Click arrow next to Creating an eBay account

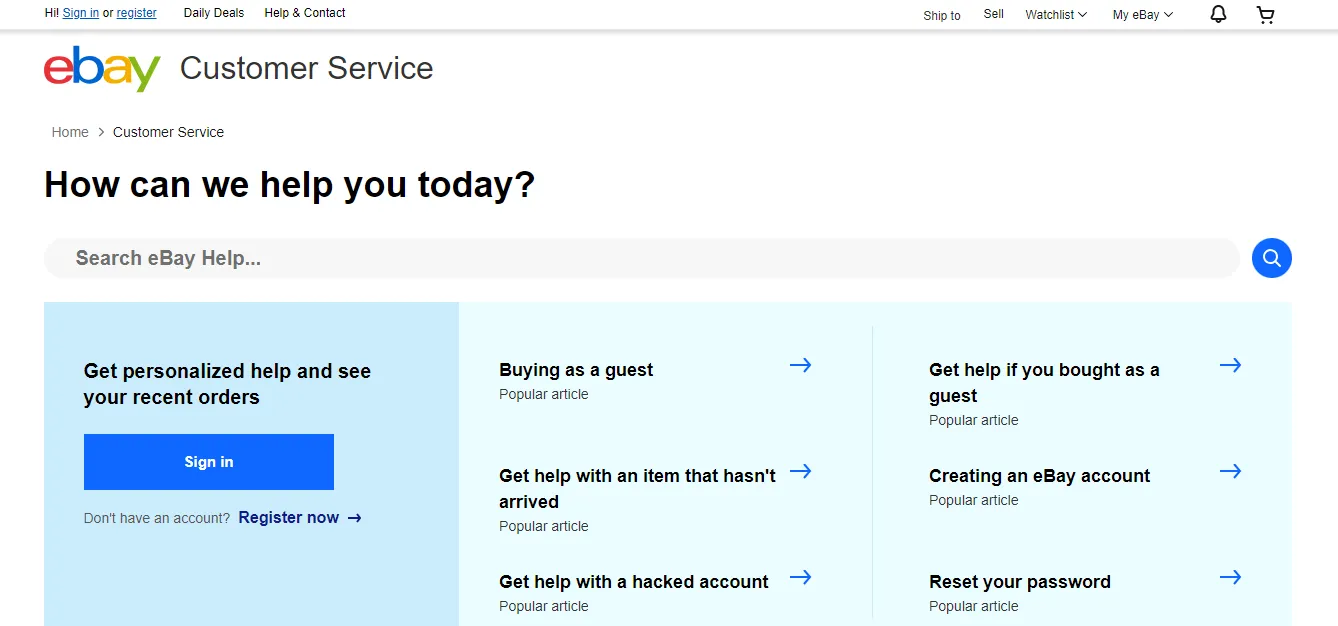pos(1230,471)
